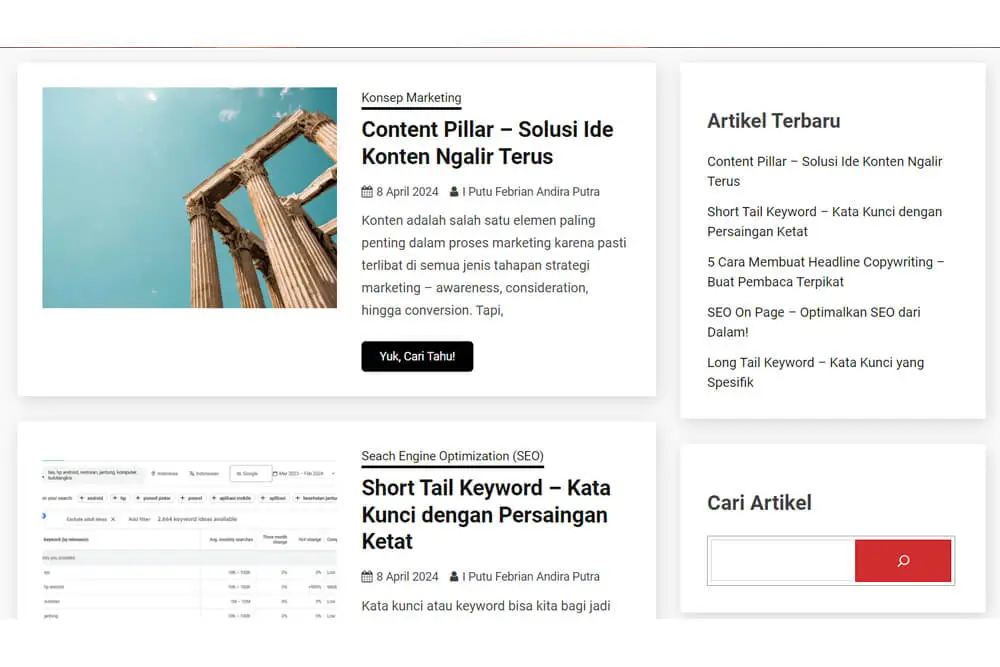Click excerpt text starting Konten adalah salah satu elemen
This screenshot has width=1000, height=667.
tap(494, 265)
